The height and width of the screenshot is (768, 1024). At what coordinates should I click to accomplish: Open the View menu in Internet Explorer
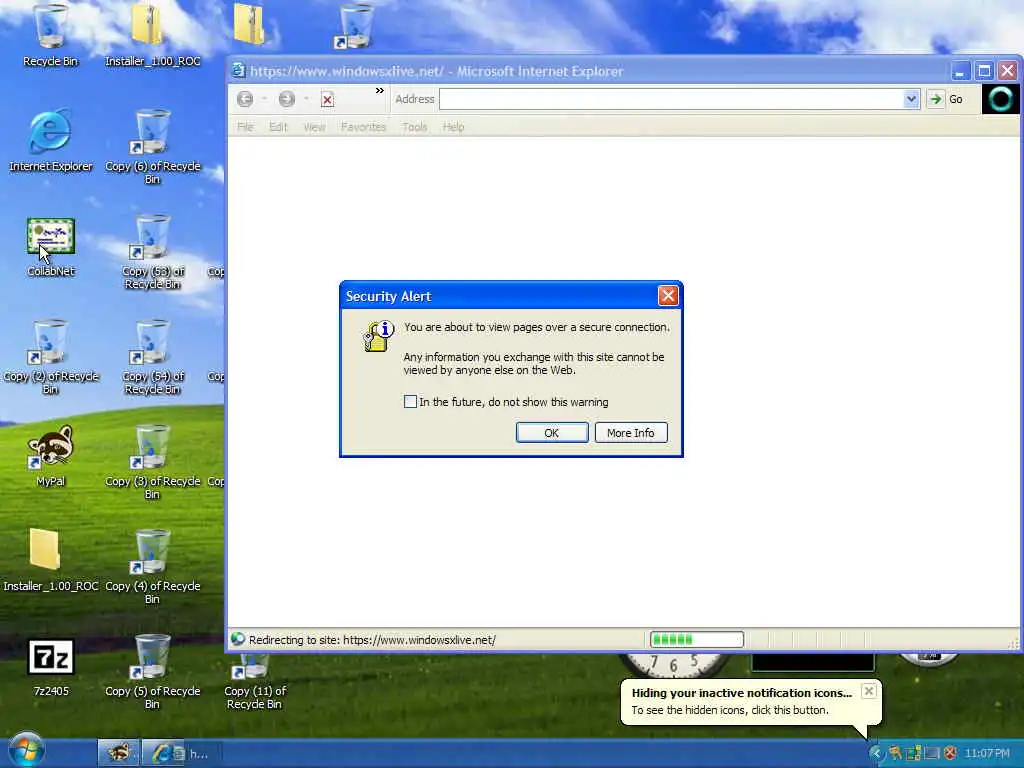(x=314, y=127)
